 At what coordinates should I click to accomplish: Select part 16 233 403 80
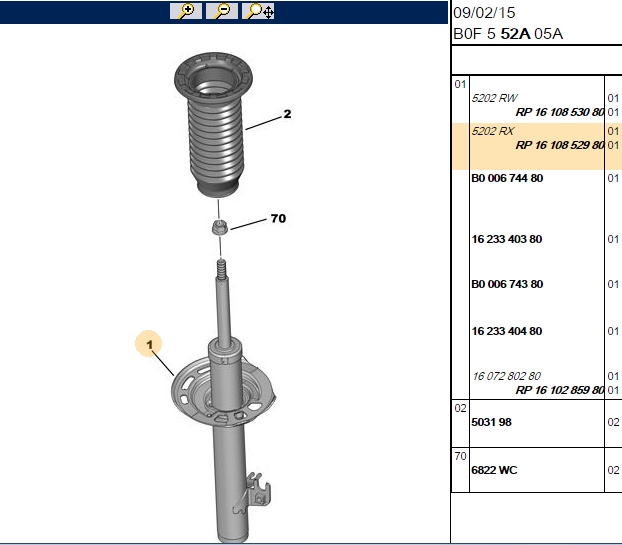(507, 239)
